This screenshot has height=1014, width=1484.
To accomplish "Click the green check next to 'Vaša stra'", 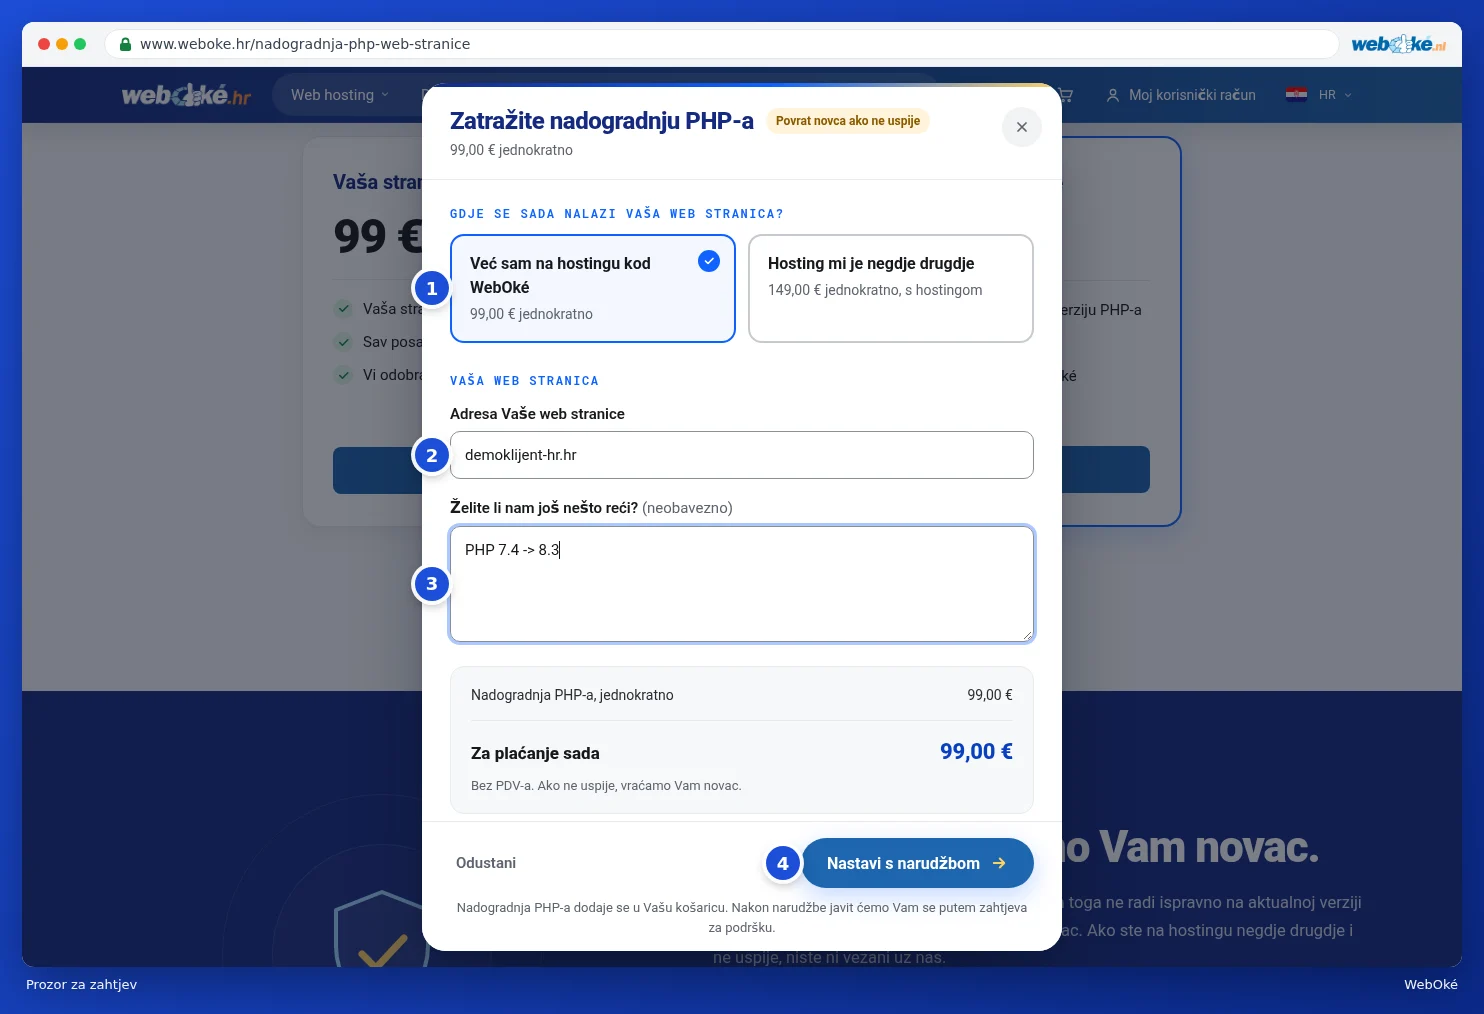I will 343,309.
